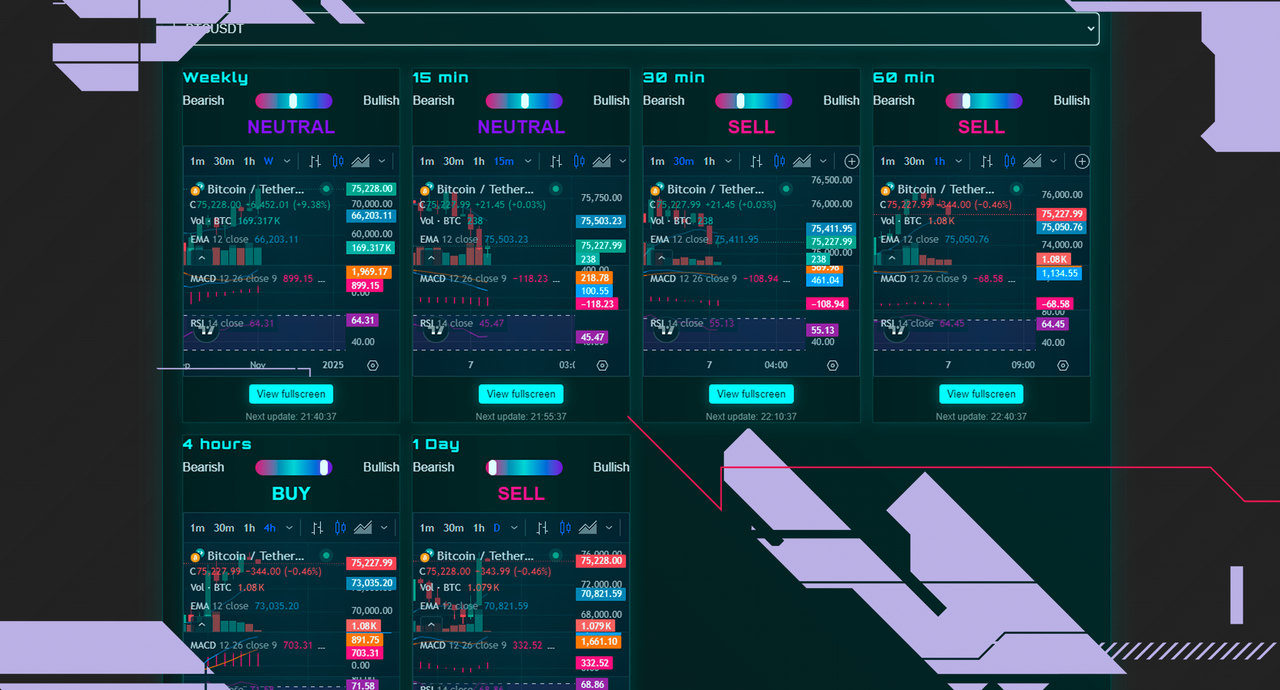
Task: Click 1 Day bearish-bullish sentiment slider
Action: pos(523,468)
